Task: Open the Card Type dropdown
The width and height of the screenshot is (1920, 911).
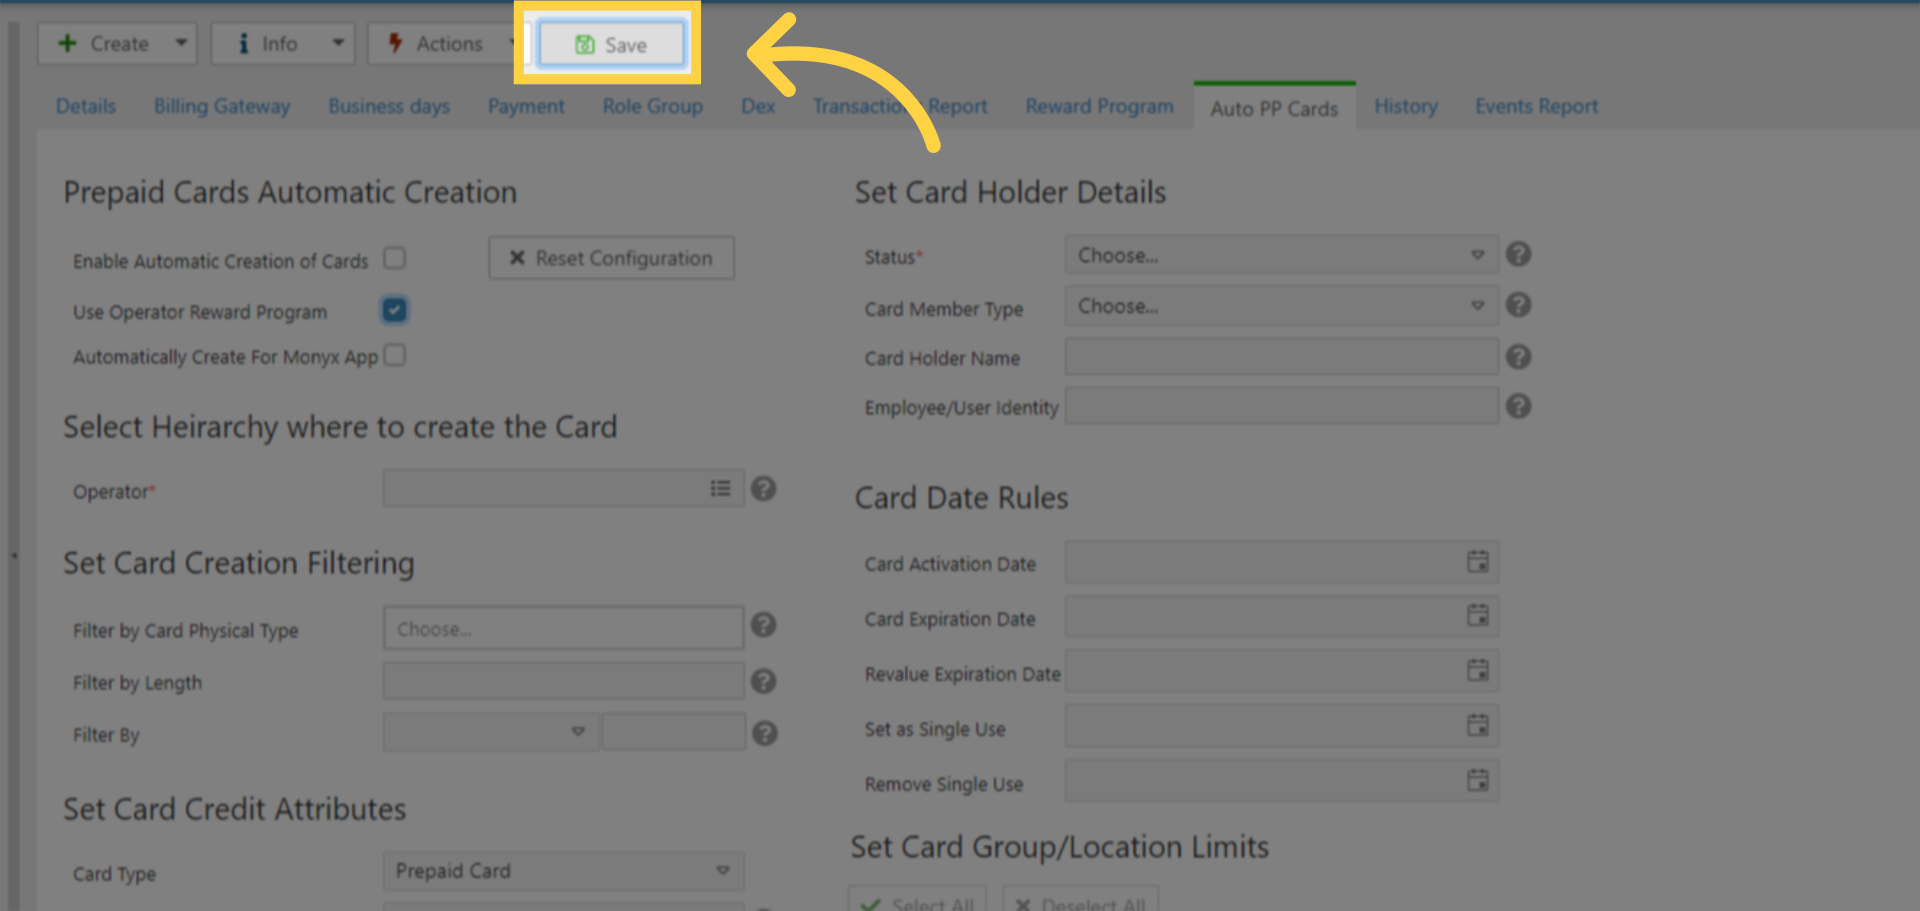Action: point(563,871)
